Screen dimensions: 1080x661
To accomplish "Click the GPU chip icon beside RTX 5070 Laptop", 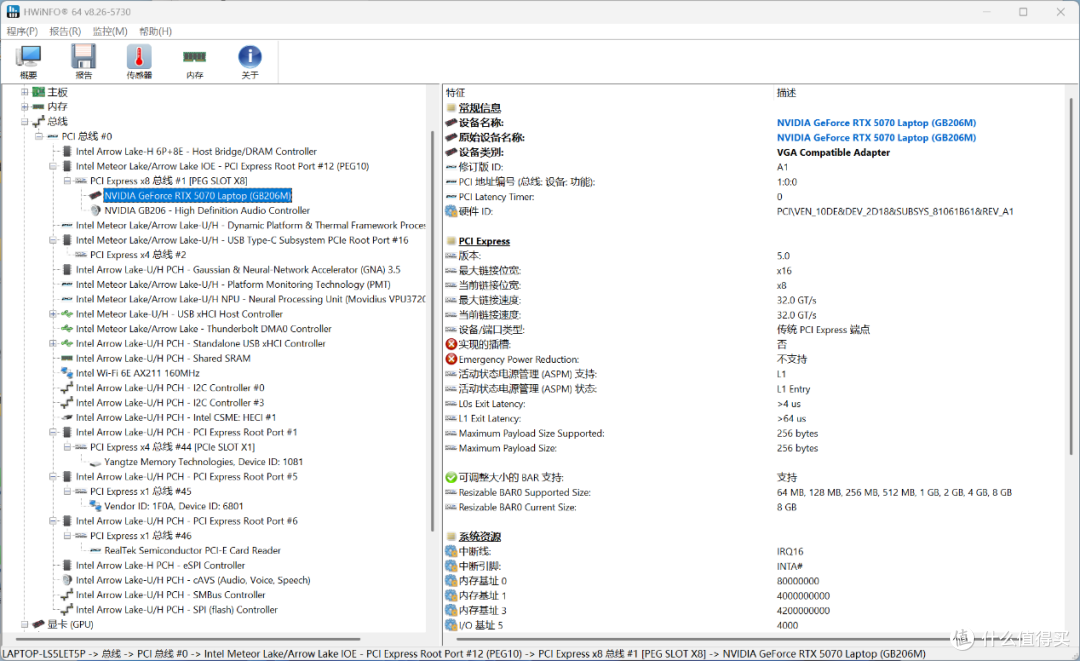I will [96, 196].
